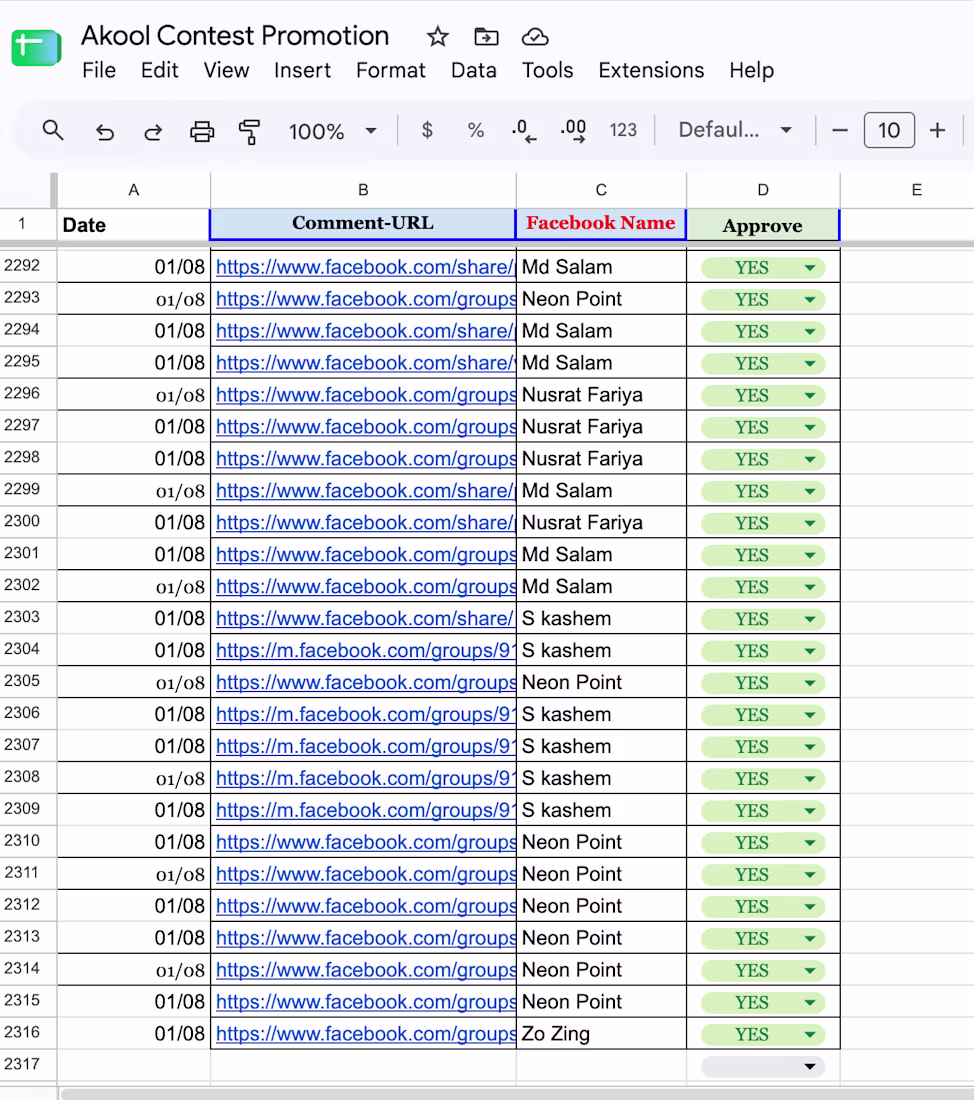Open the Facebook link in row 2293
Image resolution: width=974 pixels, height=1100 pixels.
[x=366, y=300]
